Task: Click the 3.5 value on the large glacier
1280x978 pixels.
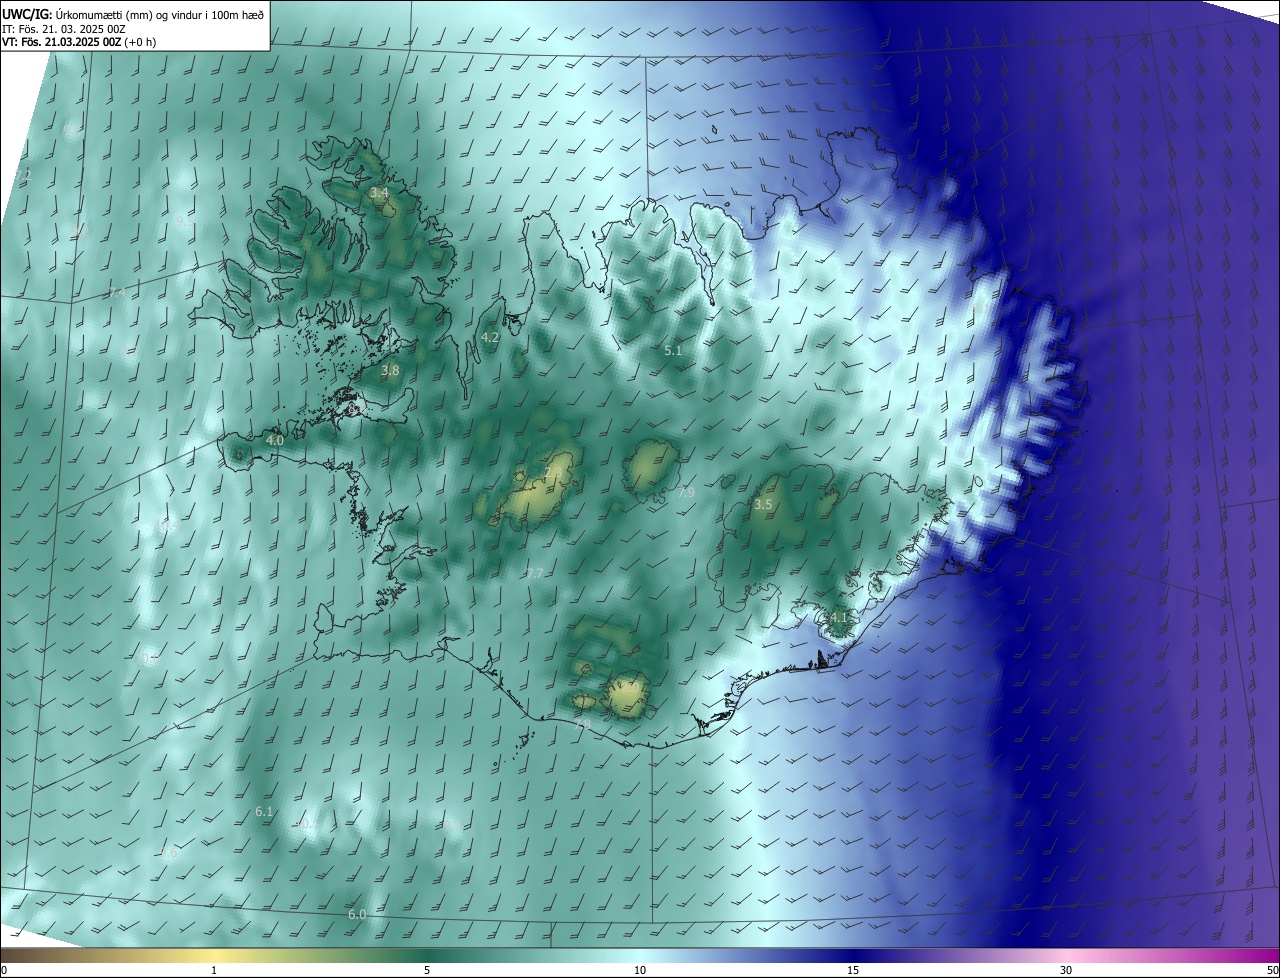Action: point(763,505)
